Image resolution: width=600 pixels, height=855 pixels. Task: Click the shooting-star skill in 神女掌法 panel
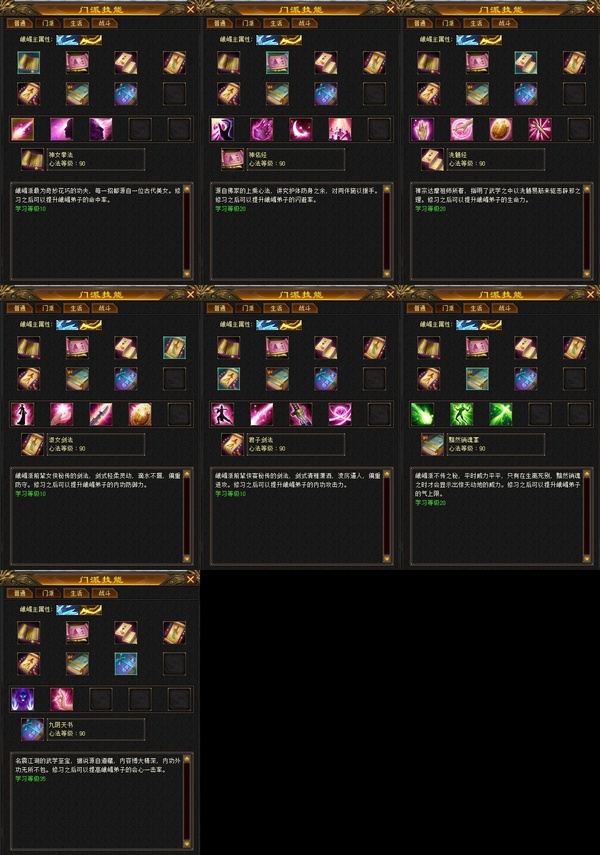pyautogui.click(x=22, y=129)
